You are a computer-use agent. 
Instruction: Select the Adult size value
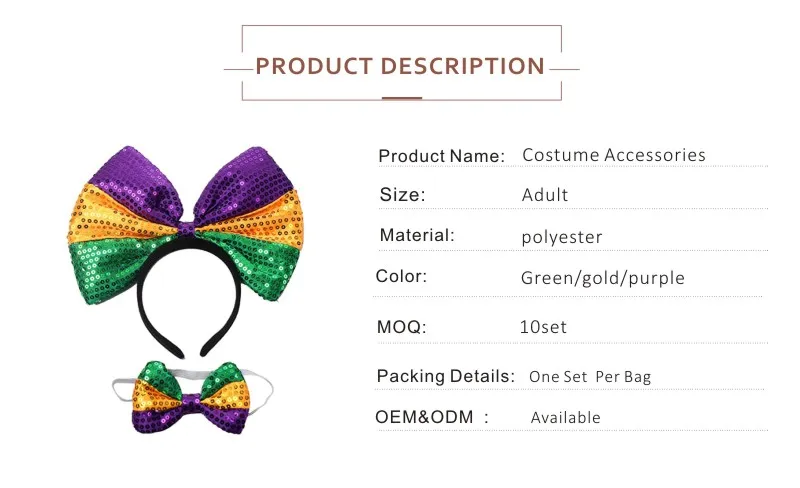[x=545, y=195]
